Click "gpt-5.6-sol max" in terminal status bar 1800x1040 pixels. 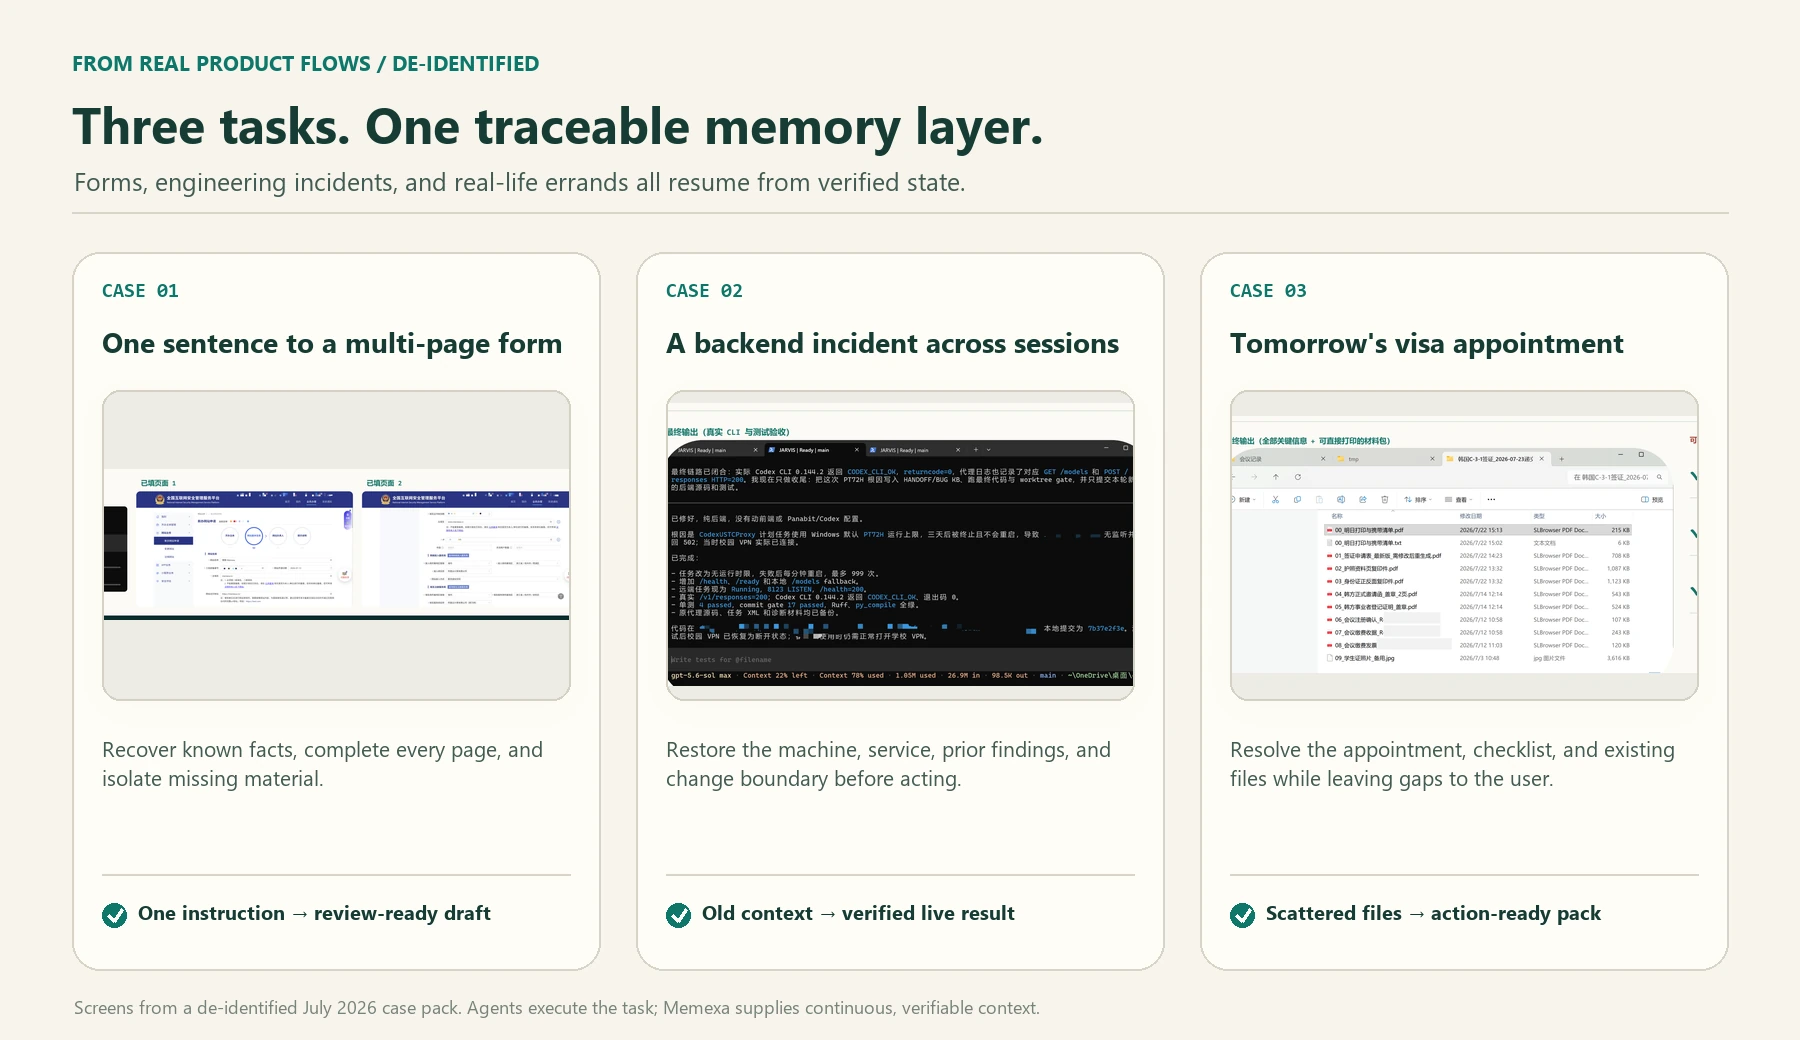701,675
